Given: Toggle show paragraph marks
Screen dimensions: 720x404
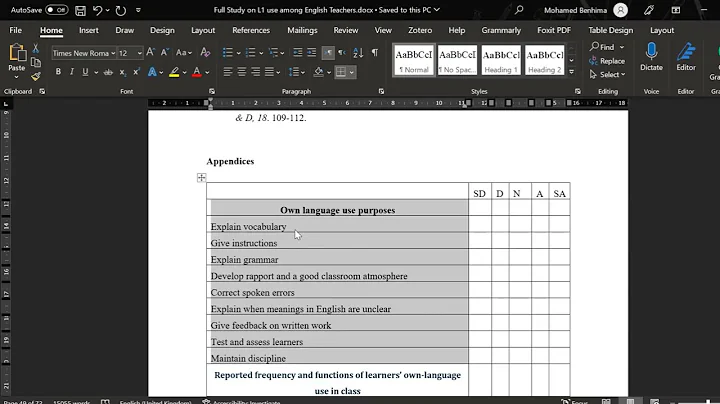Looking at the screenshot, I should click(x=375, y=52).
